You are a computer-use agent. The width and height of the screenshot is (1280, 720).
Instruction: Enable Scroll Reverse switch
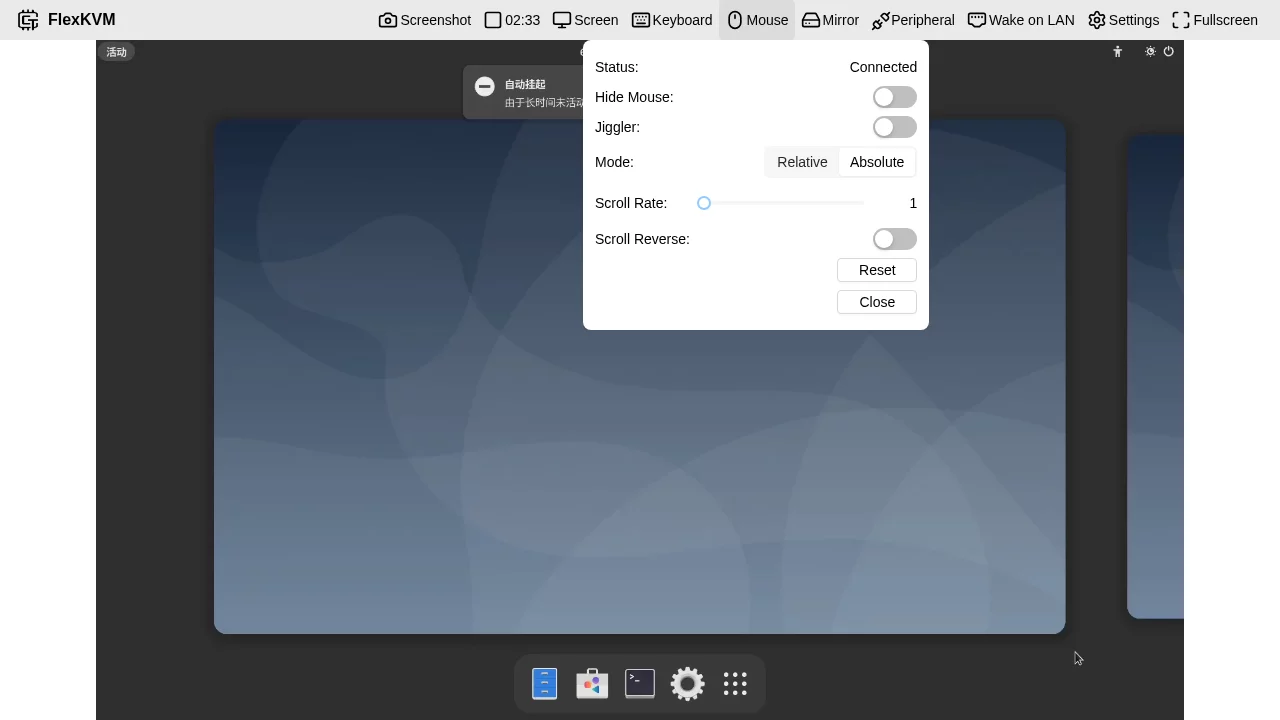894,239
